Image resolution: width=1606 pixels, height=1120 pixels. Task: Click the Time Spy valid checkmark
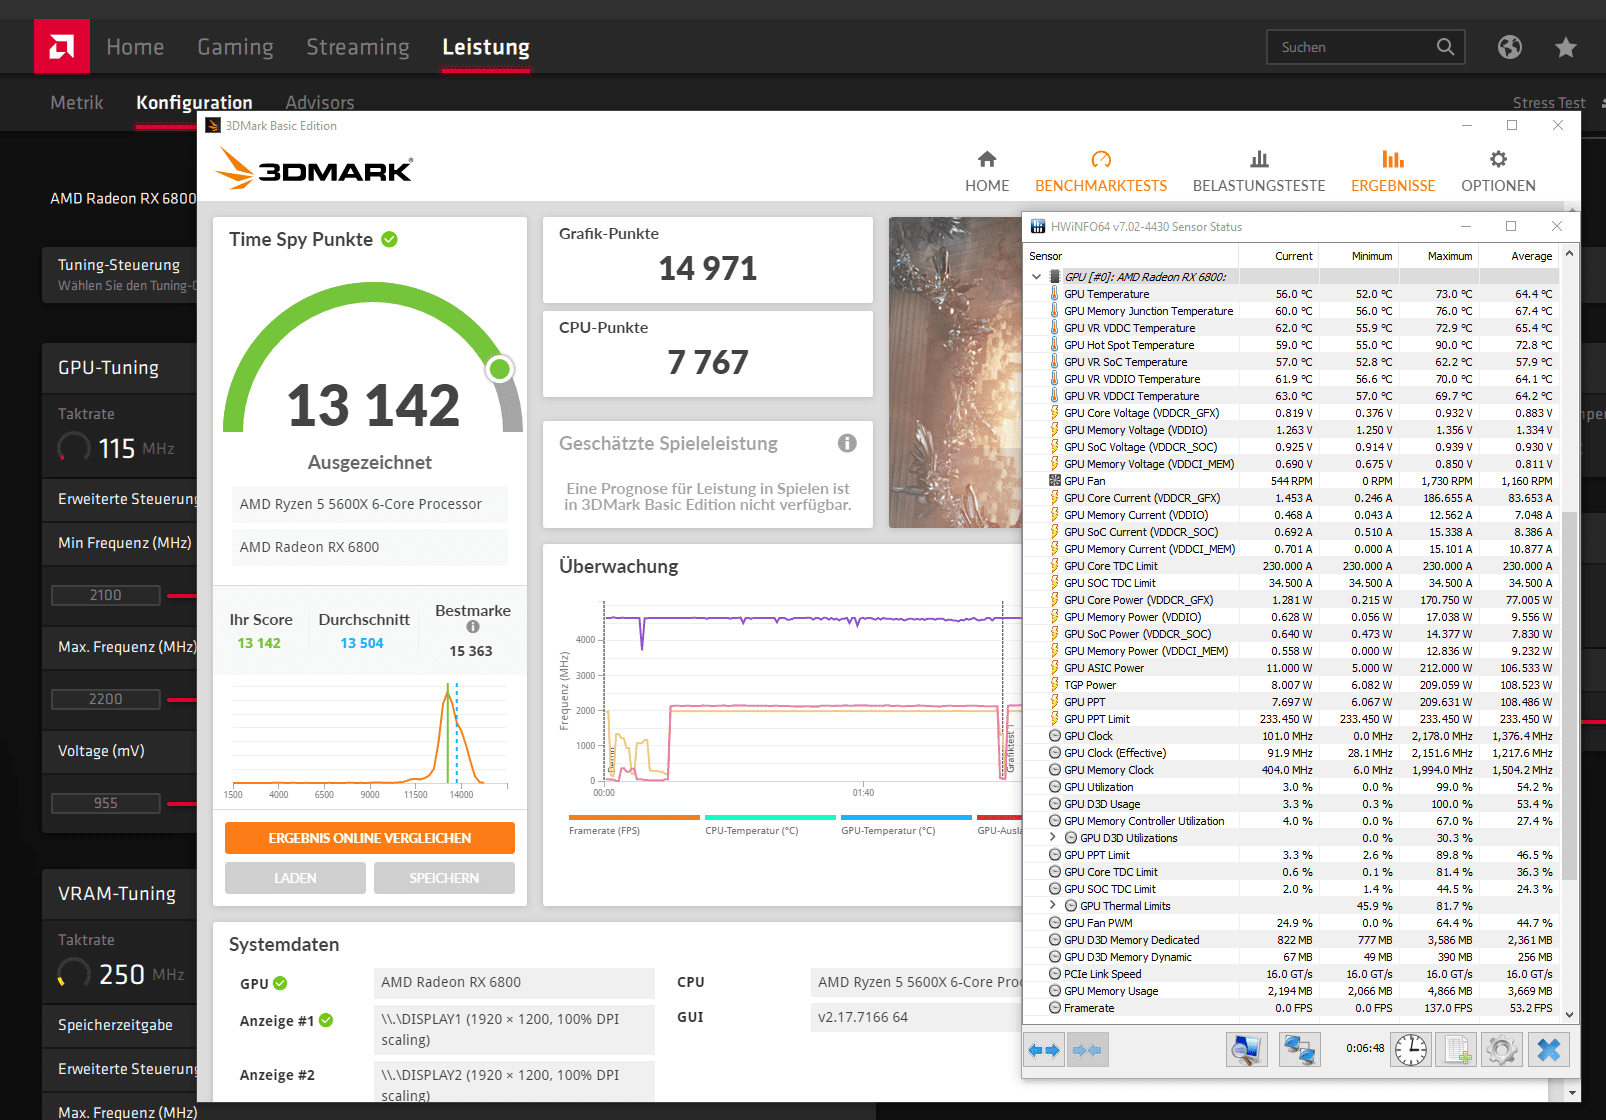(x=390, y=239)
